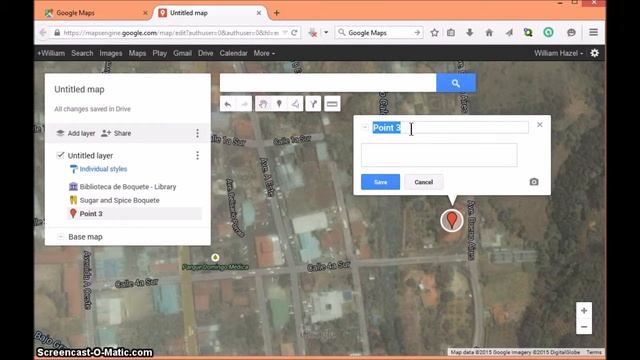Viewport: 640px width, 360px height.
Task: Click the Cancel button in popup
Action: [x=424, y=182]
